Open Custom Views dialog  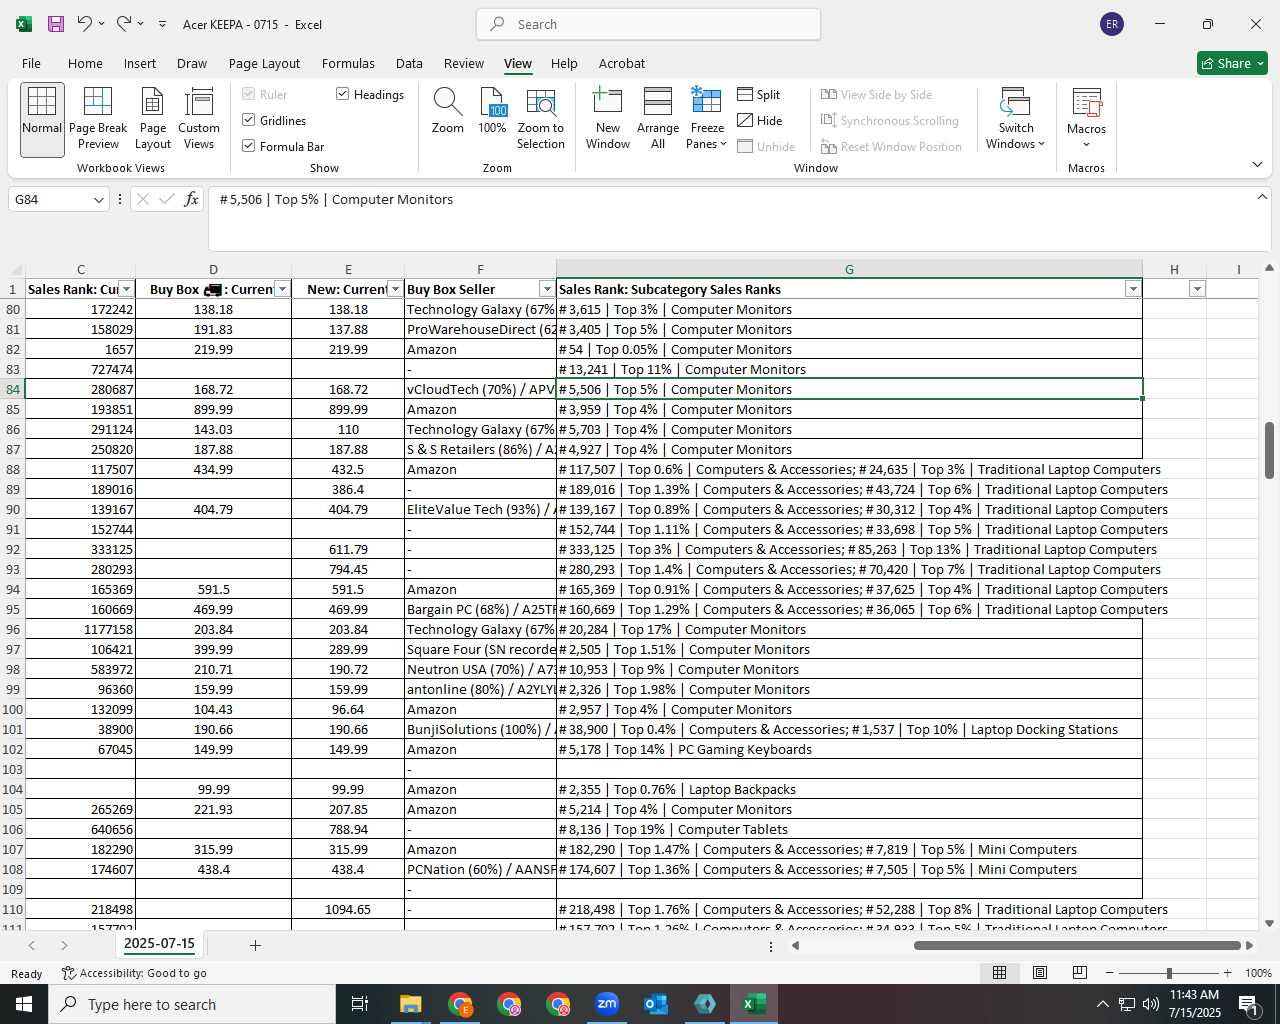pyautogui.click(x=199, y=119)
